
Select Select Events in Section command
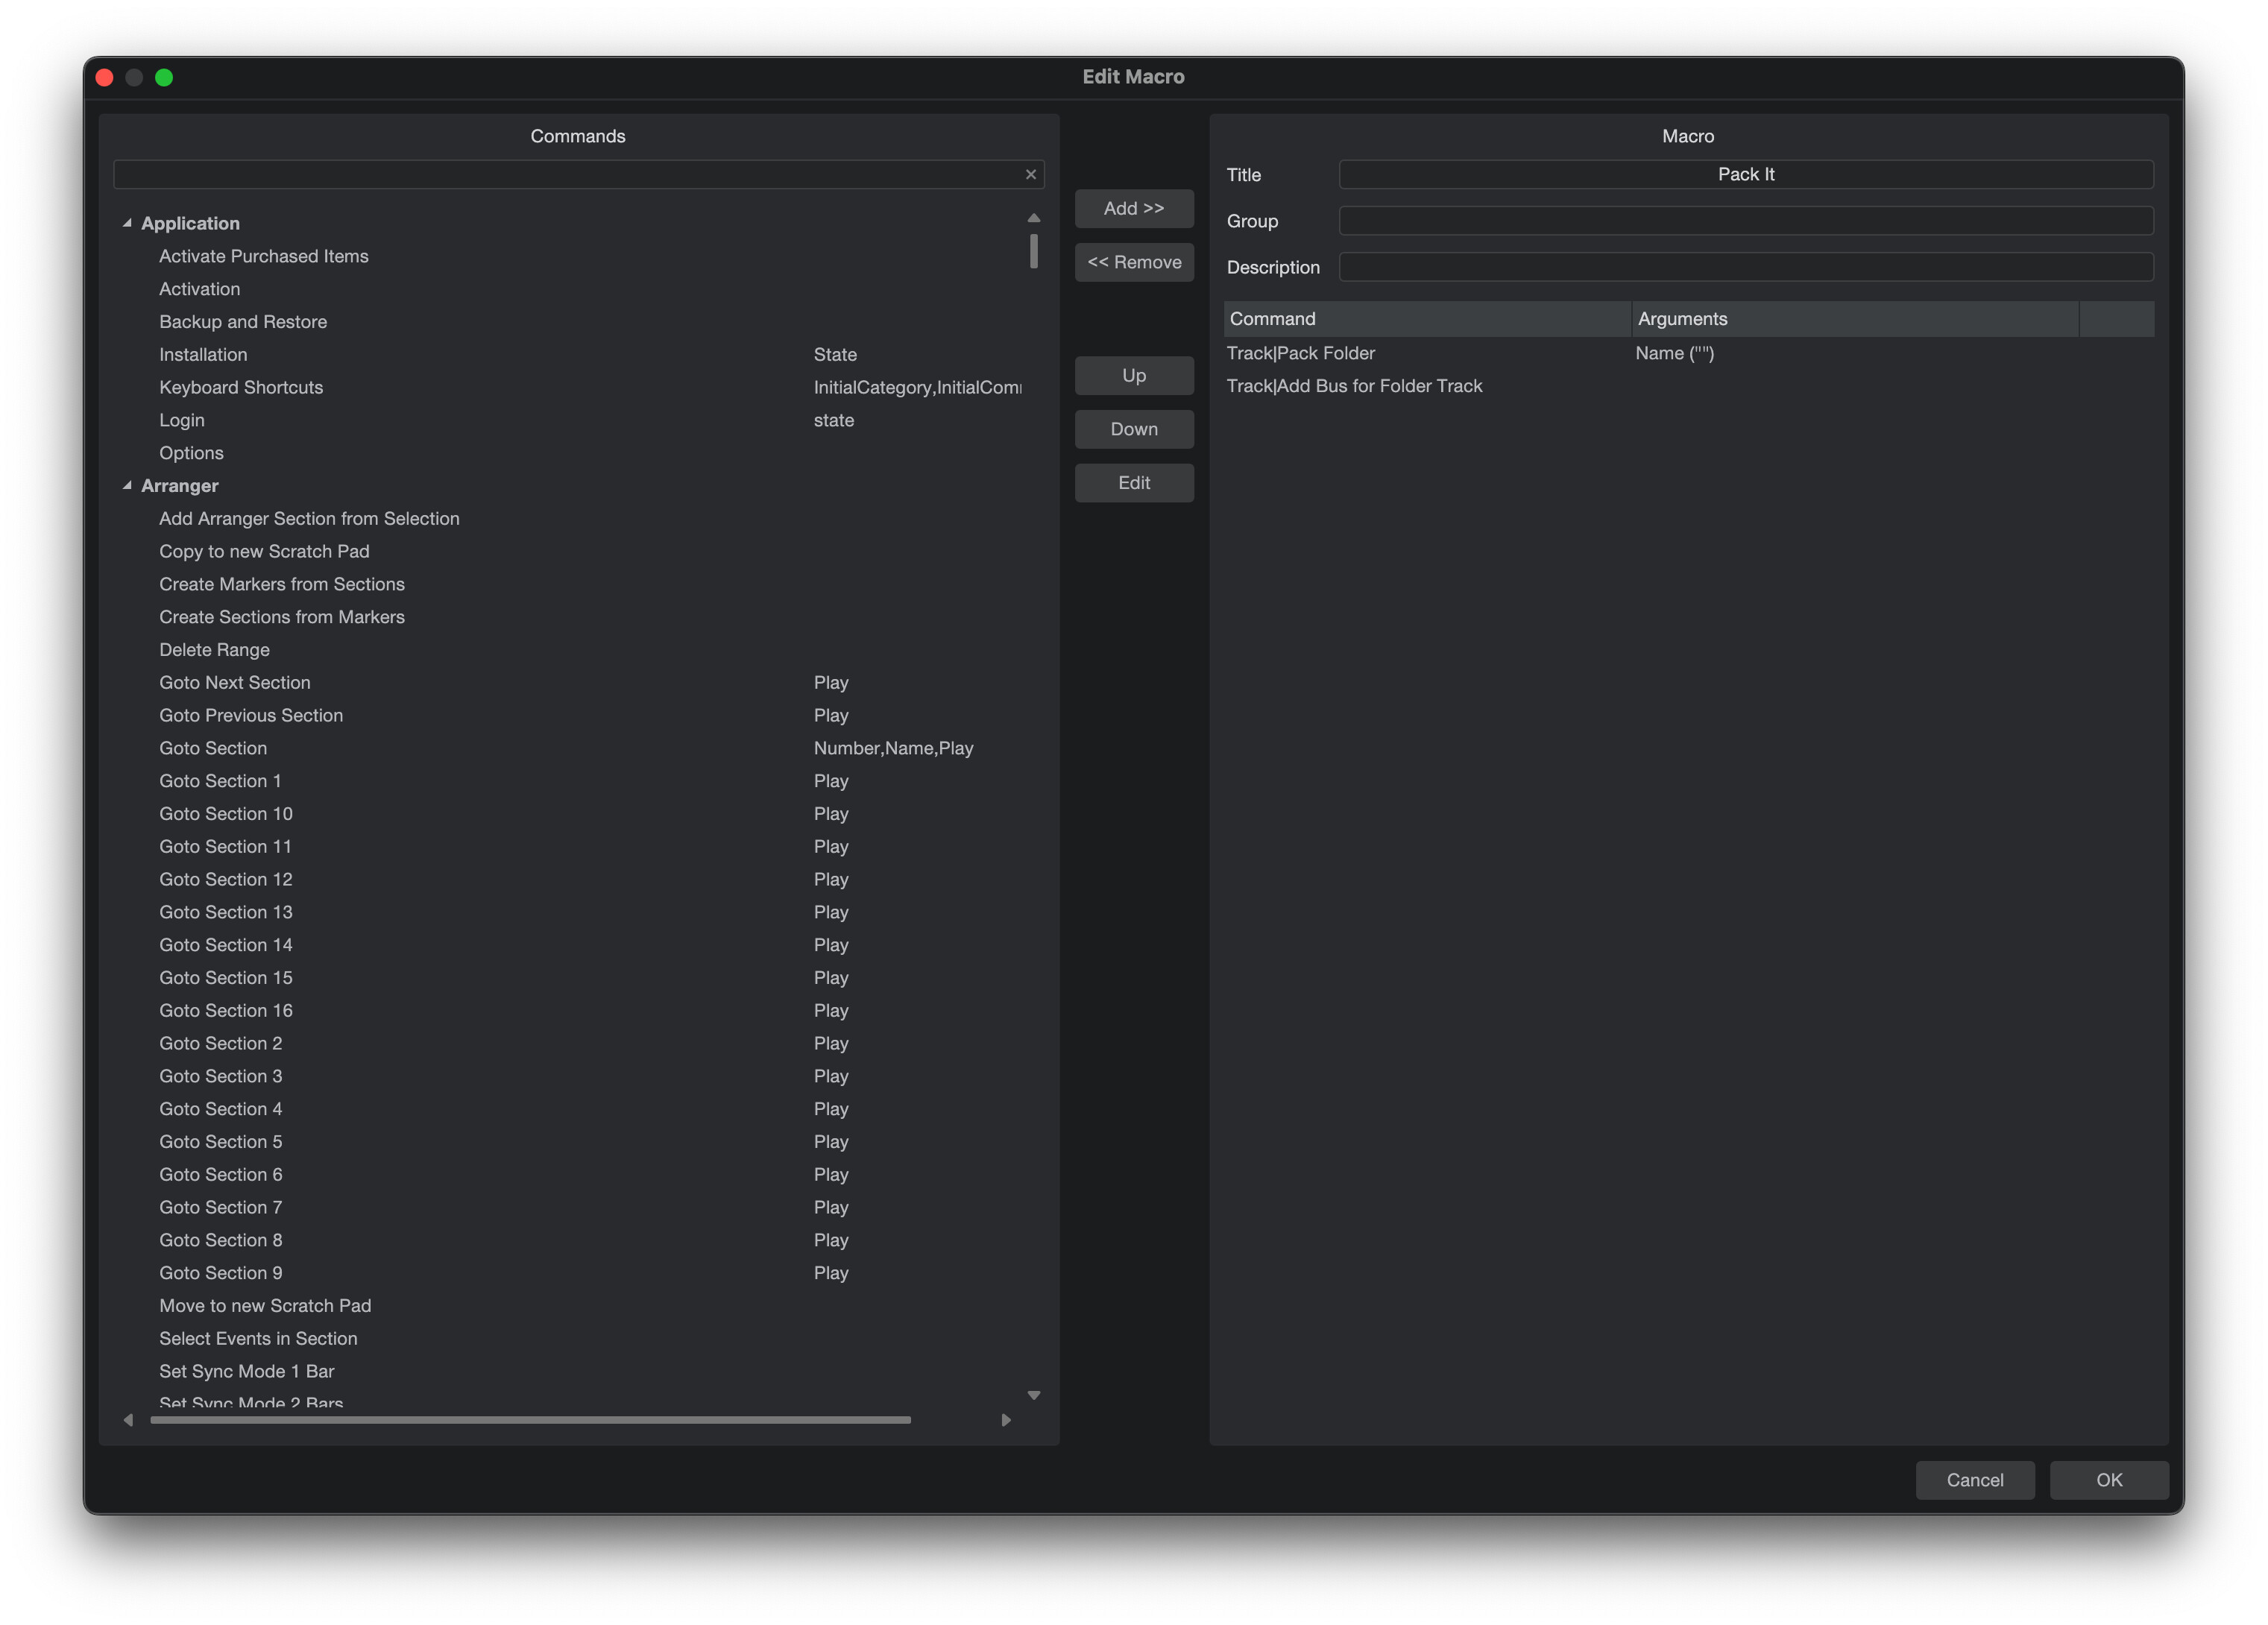pos(258,1339)
